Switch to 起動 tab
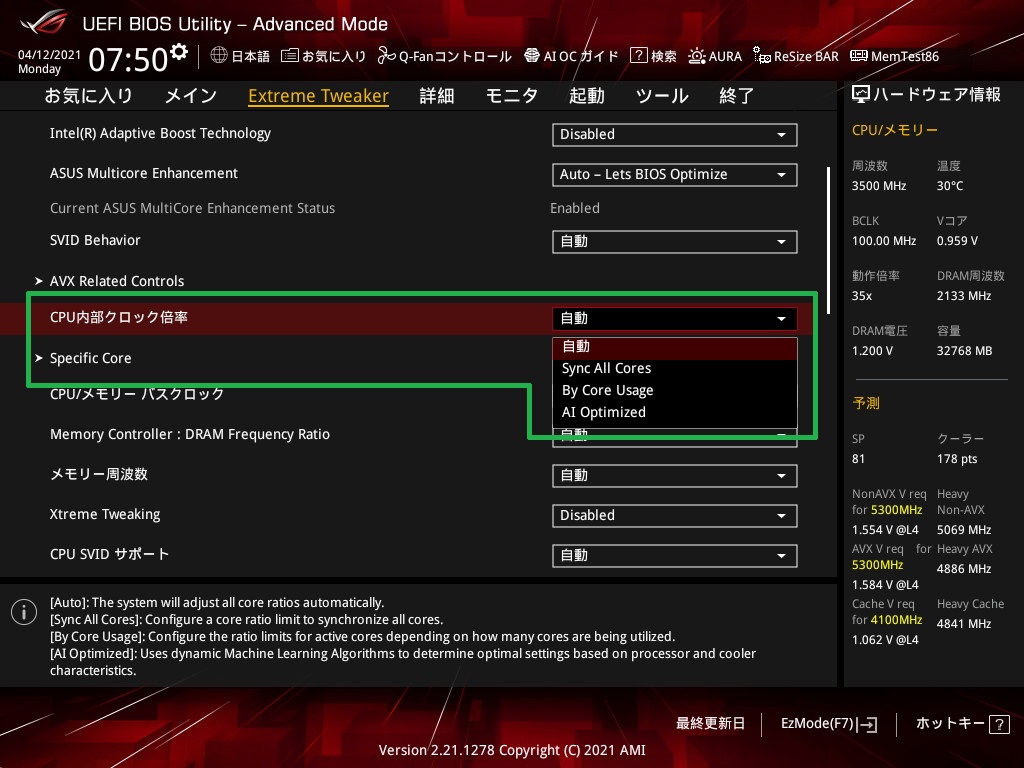This screenshot has height=768, width=1024. [x=586, y=96]
